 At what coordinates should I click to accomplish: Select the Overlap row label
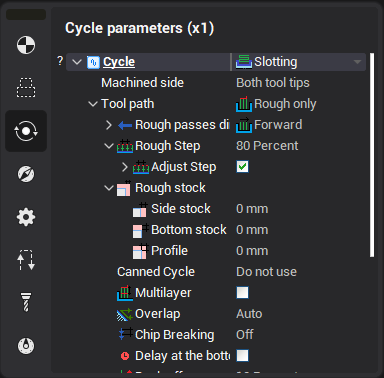tap(158, 314)
